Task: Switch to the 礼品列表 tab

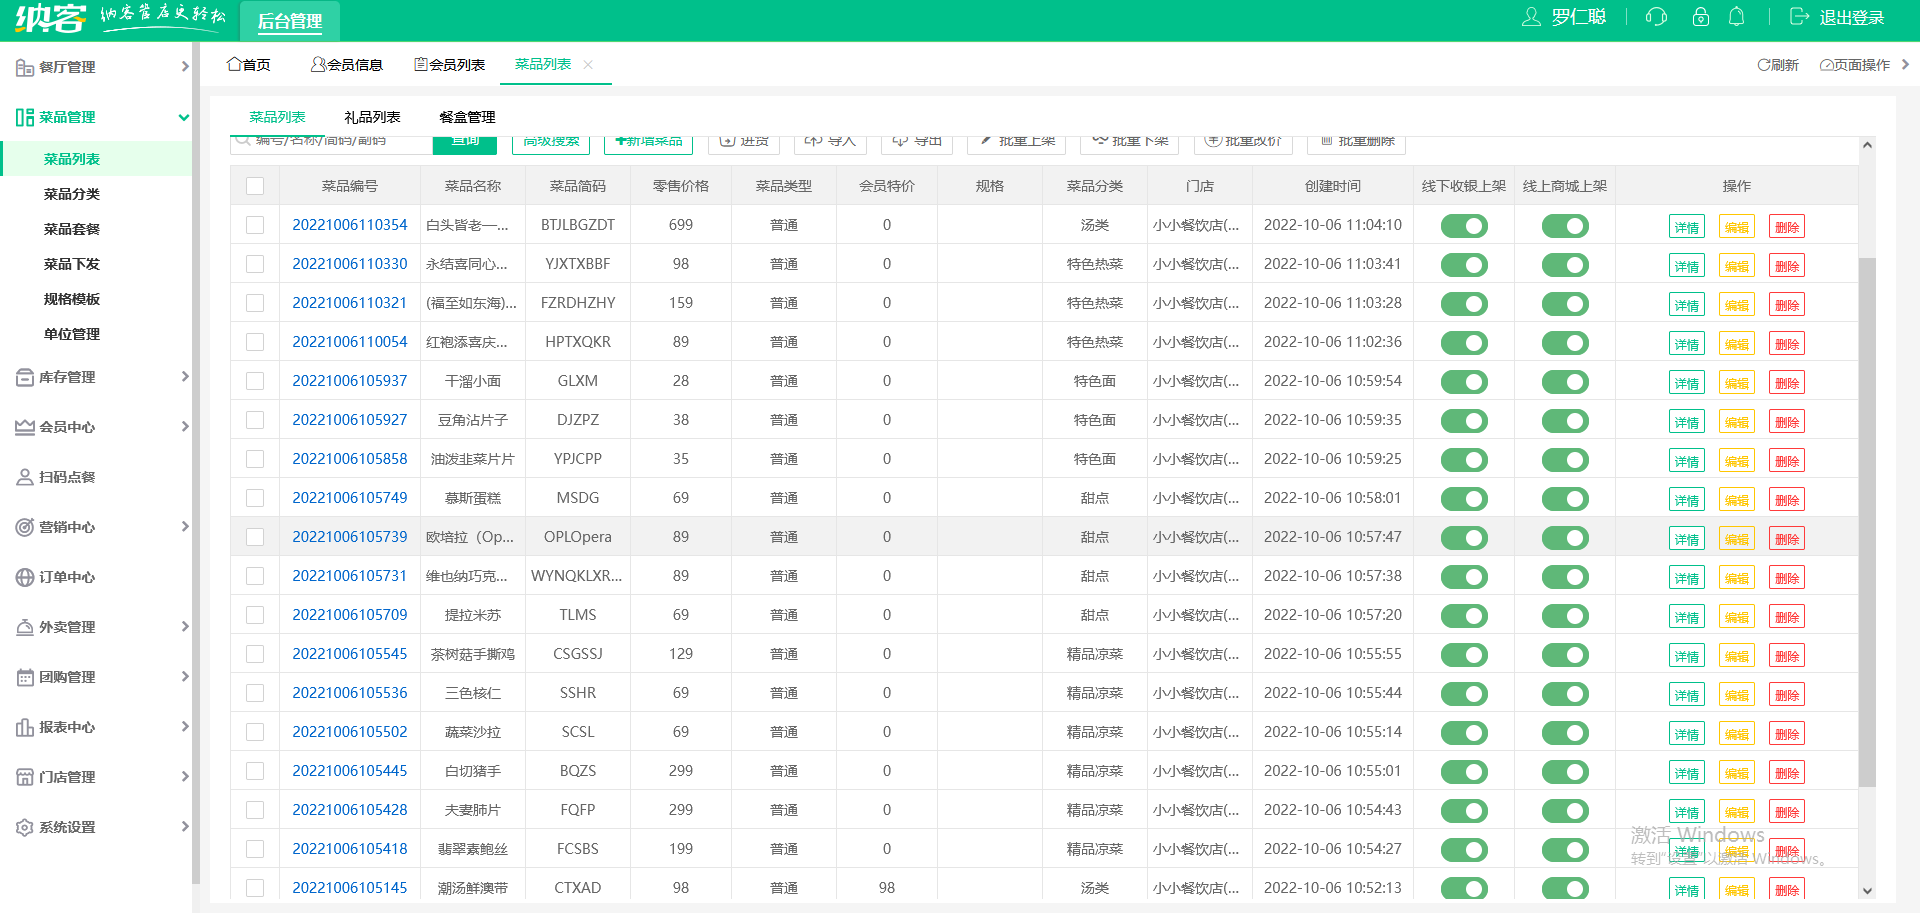Action: 372,117
